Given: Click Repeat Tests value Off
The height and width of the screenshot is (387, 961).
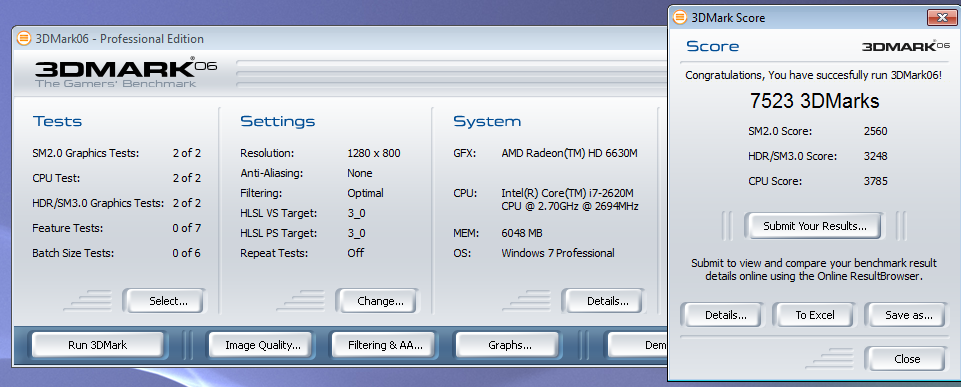Looking at the screenshot, I should 355,253.
